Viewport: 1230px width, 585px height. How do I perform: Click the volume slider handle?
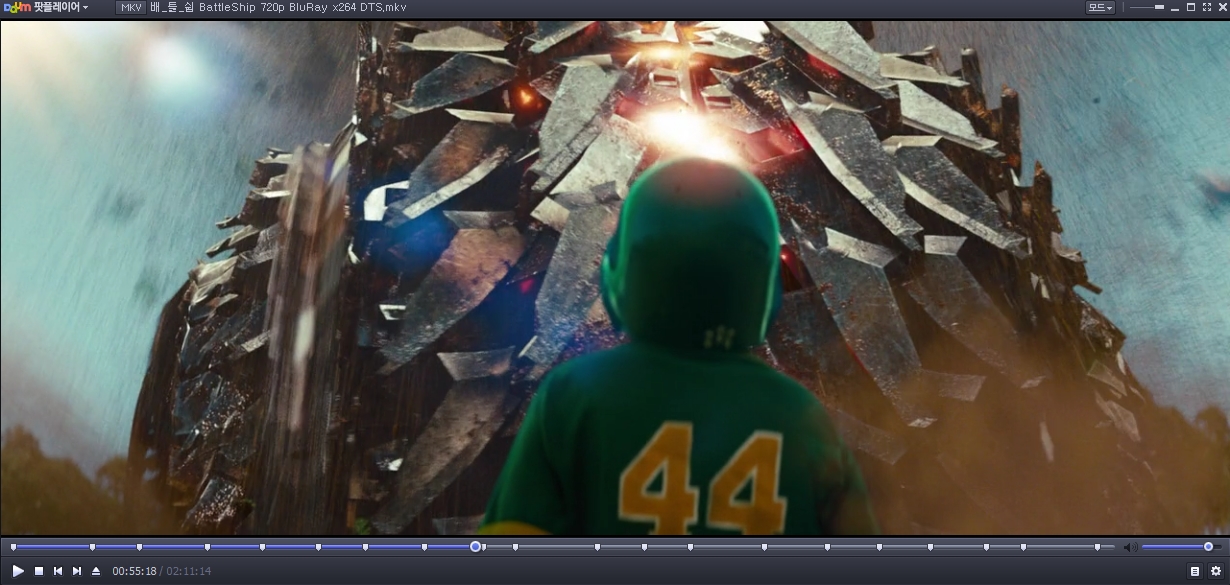1208,547
